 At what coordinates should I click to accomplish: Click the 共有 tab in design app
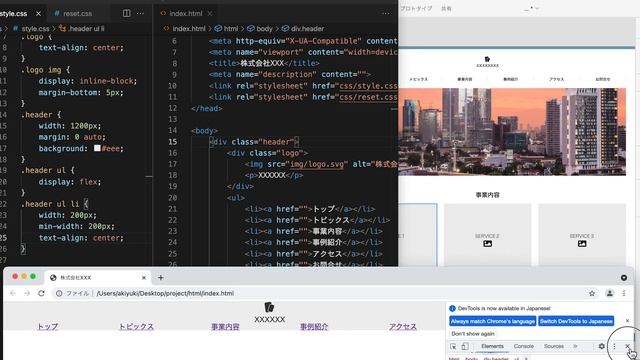click(446, 9)
